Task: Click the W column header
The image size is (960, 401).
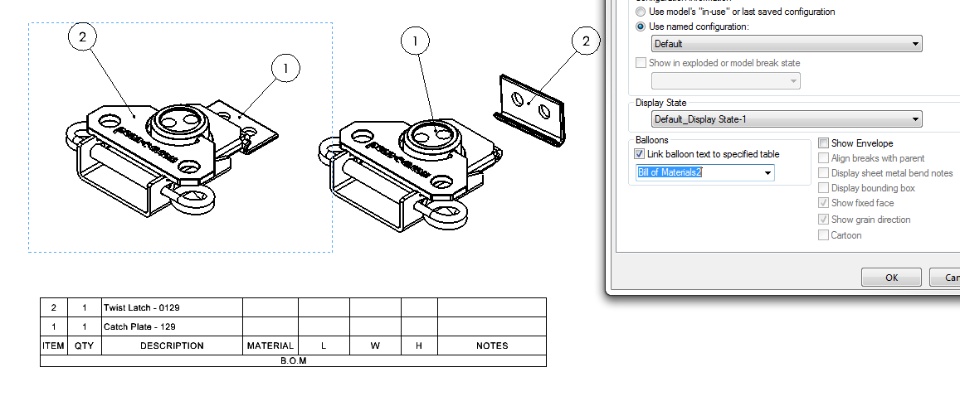Action: click(x=375, y=345)
